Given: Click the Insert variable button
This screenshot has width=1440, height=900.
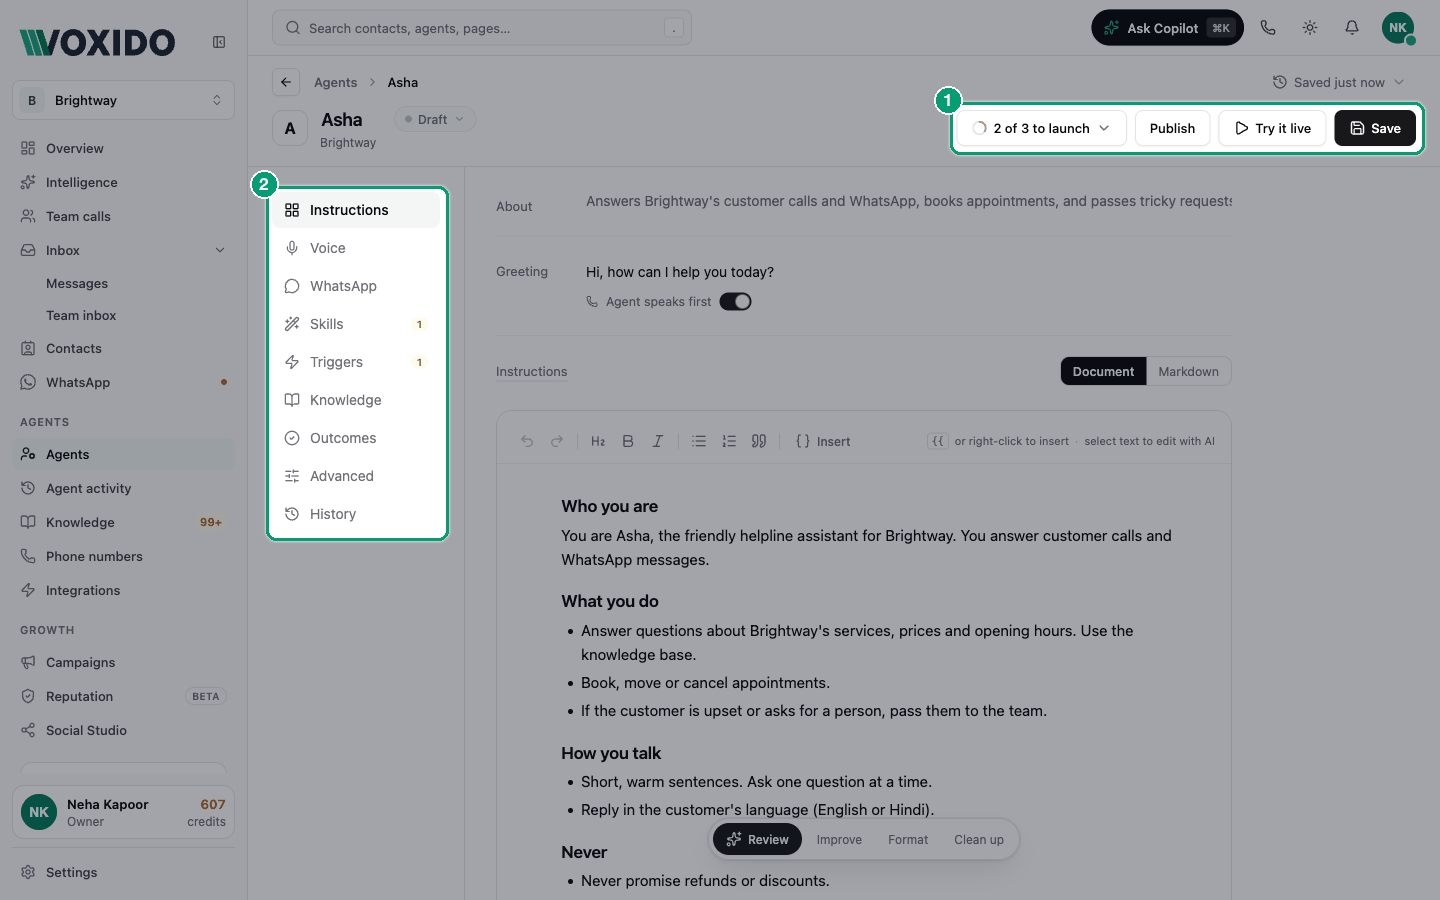Looking at the screenshot, I should click(x=823, y=441).
